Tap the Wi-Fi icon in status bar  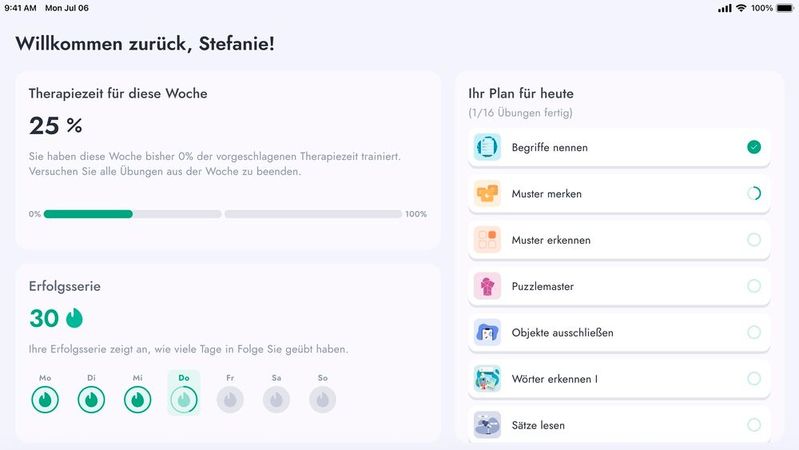point(741,8)
